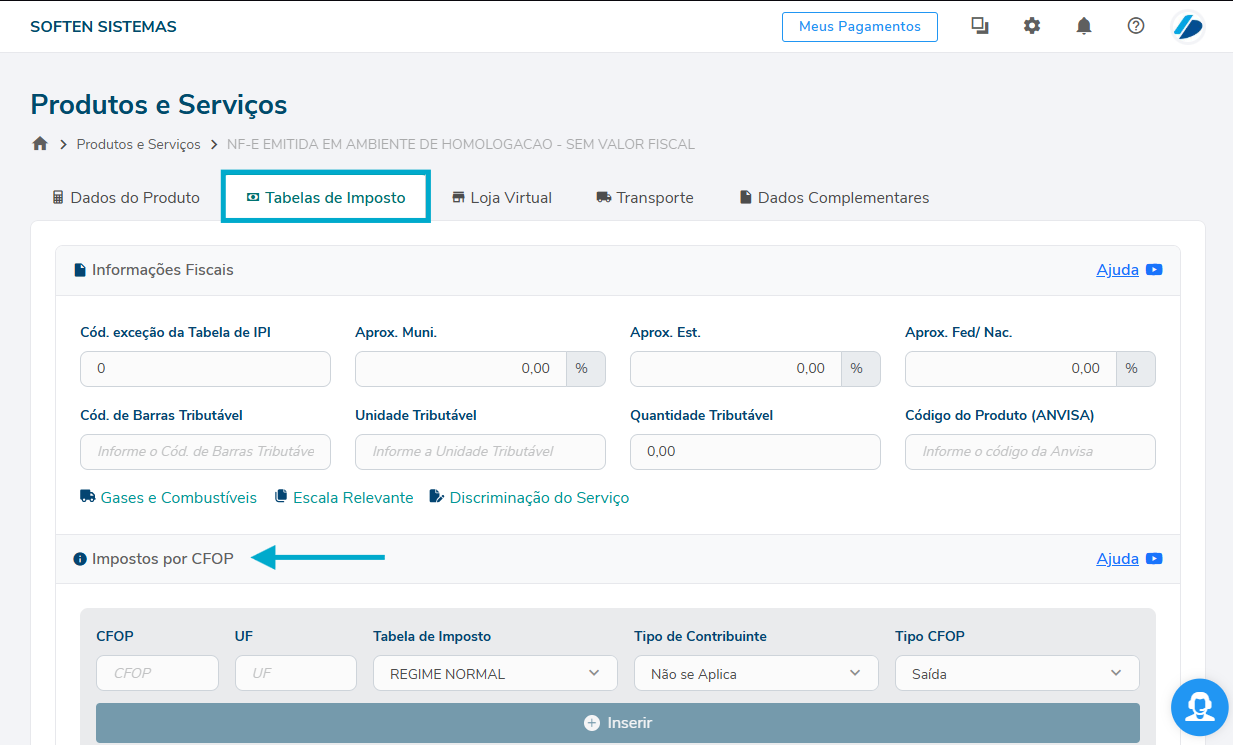Screen dimensions: 1233x745
Task: Click the user profile avatar logo
Action: click(1188, 27)
